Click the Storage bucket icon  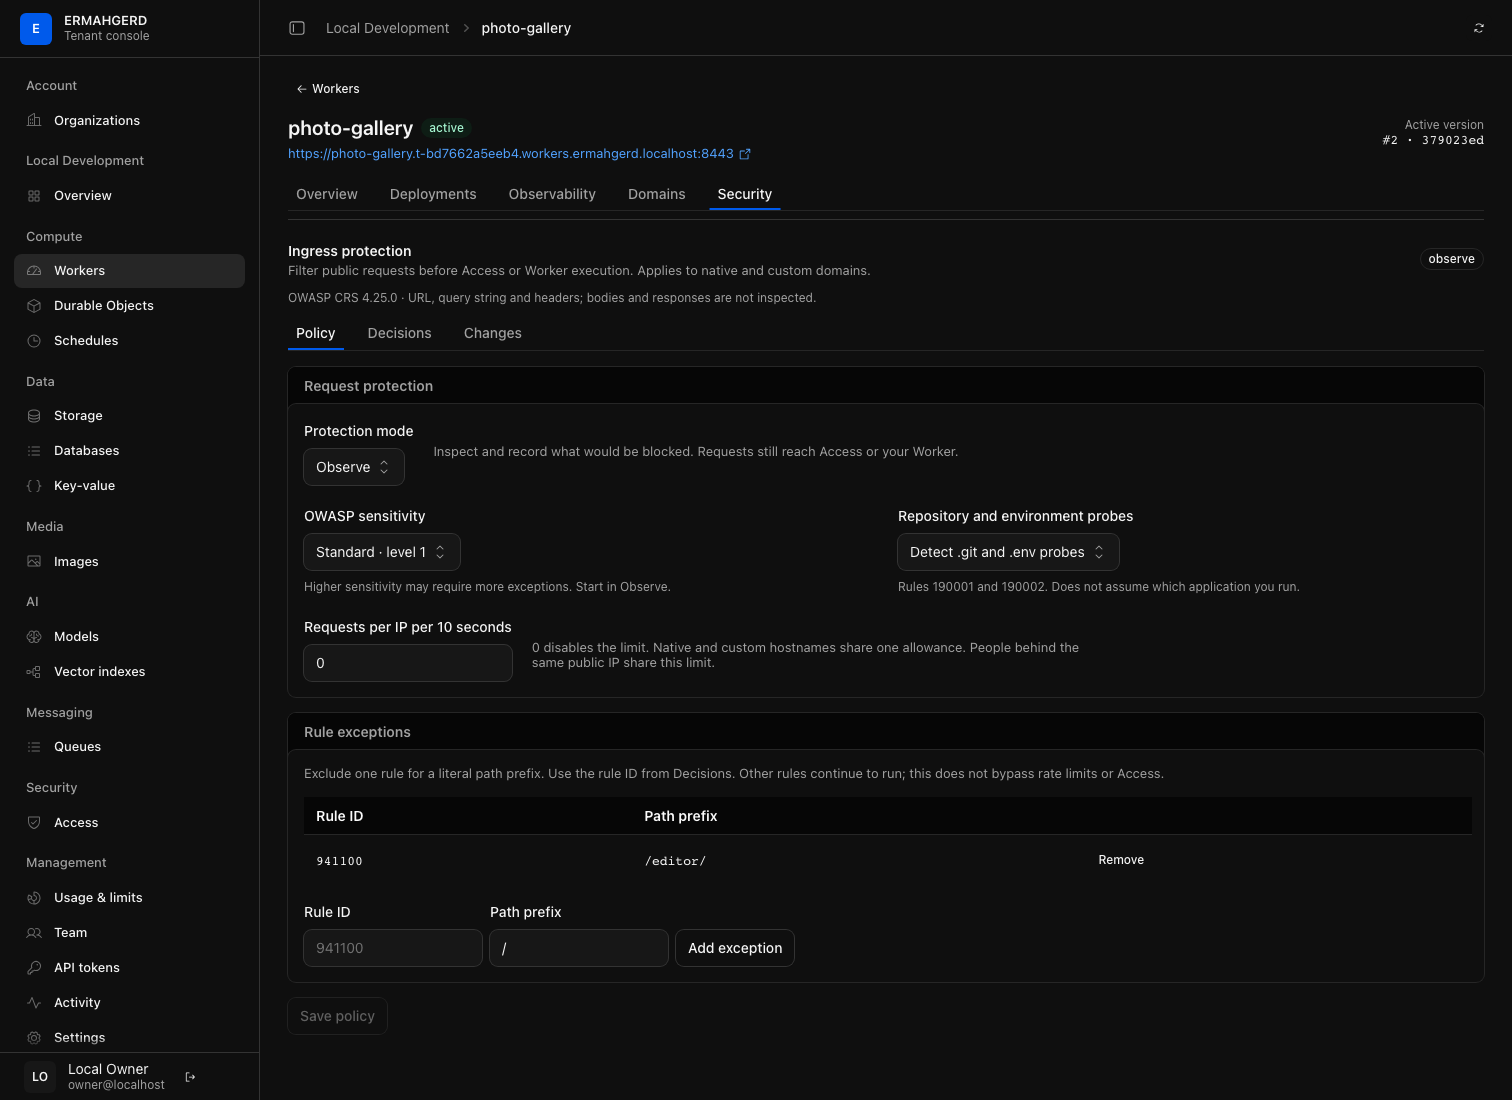coord(34,416)
